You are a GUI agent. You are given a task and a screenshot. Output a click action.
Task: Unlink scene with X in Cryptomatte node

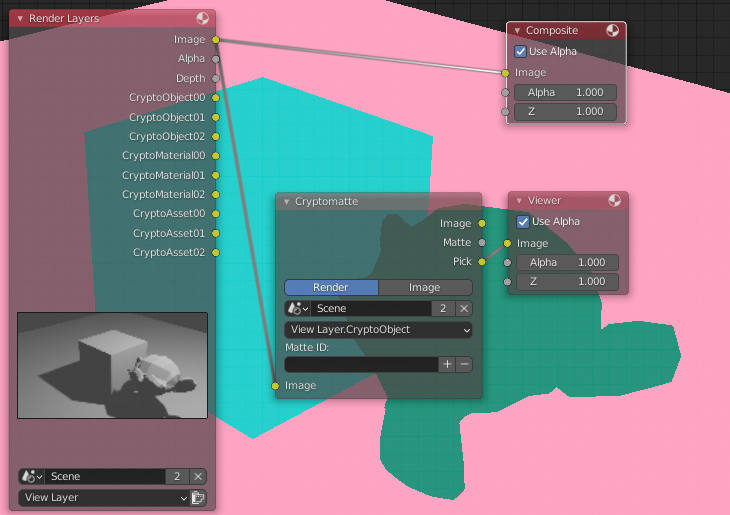(464, 308)
